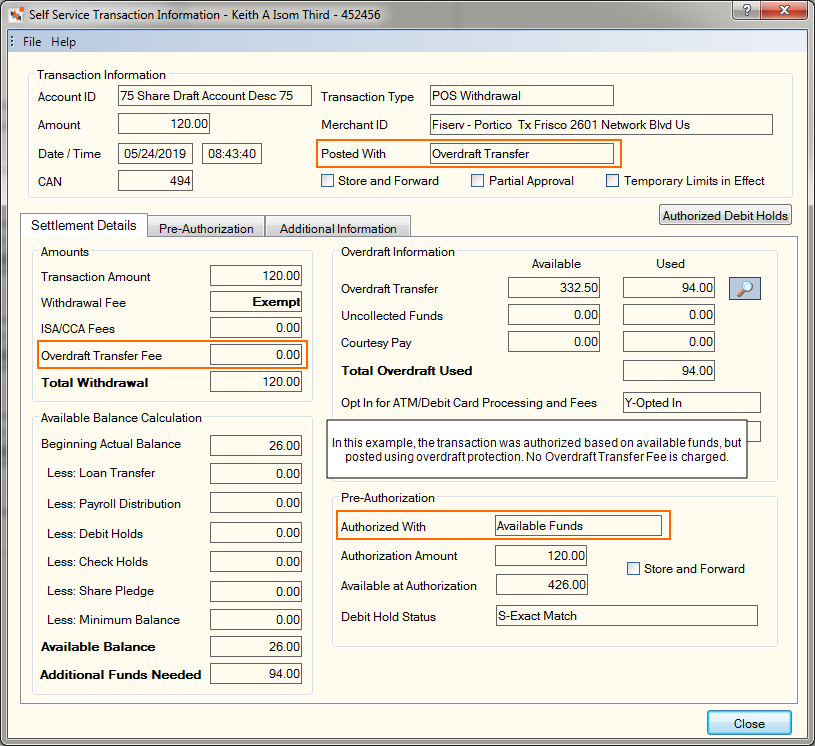The height and width of the screenshot is (746, 815).
Task: Click Uncollected Funds Used field
Action: click(669, 315)
